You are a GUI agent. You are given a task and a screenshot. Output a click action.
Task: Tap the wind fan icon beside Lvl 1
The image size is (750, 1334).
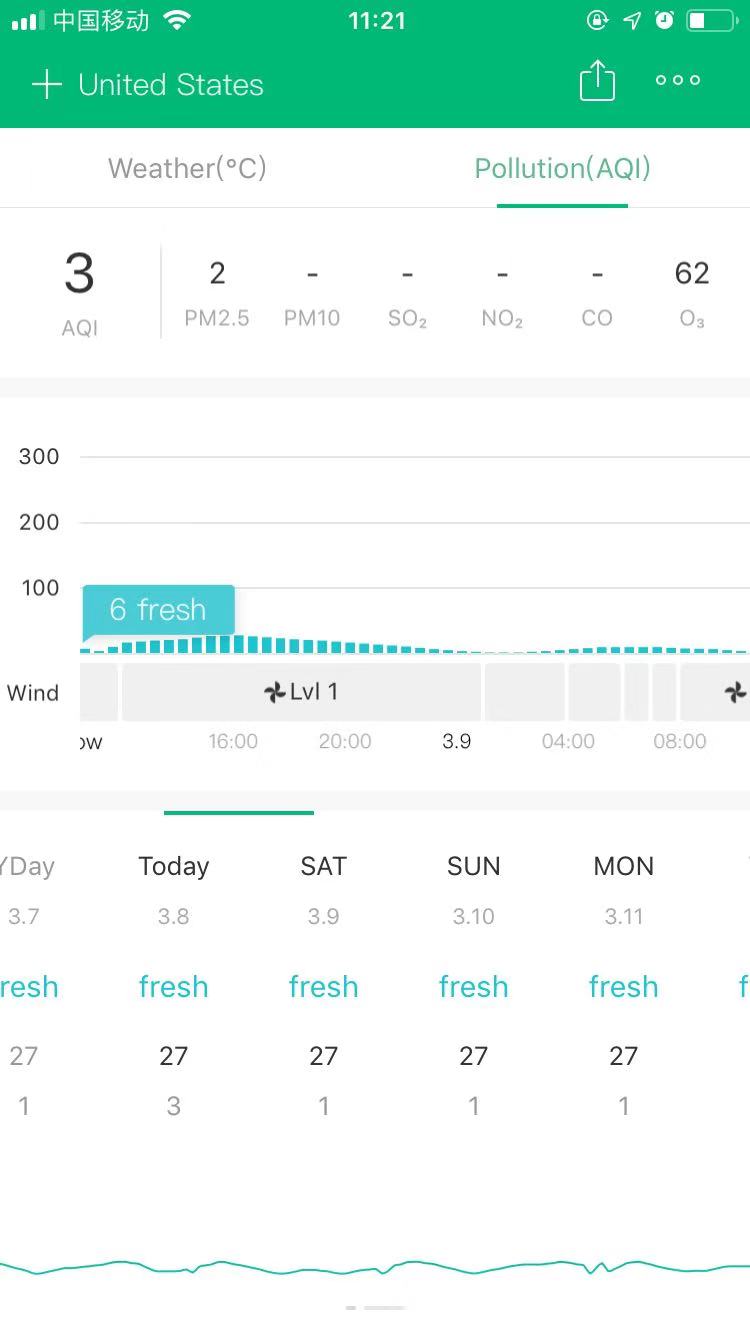coord(274,692)
